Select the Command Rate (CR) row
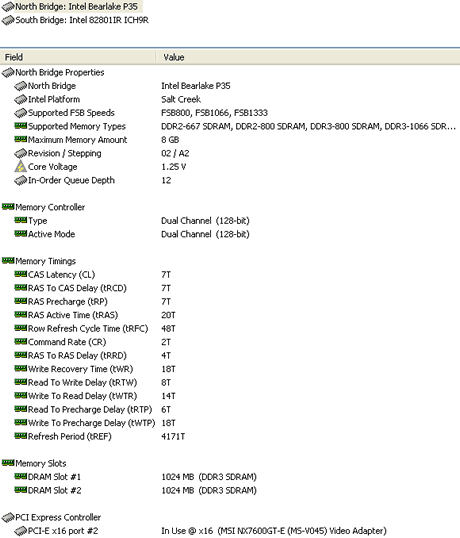Screen dimensions: 460x538 230,342
